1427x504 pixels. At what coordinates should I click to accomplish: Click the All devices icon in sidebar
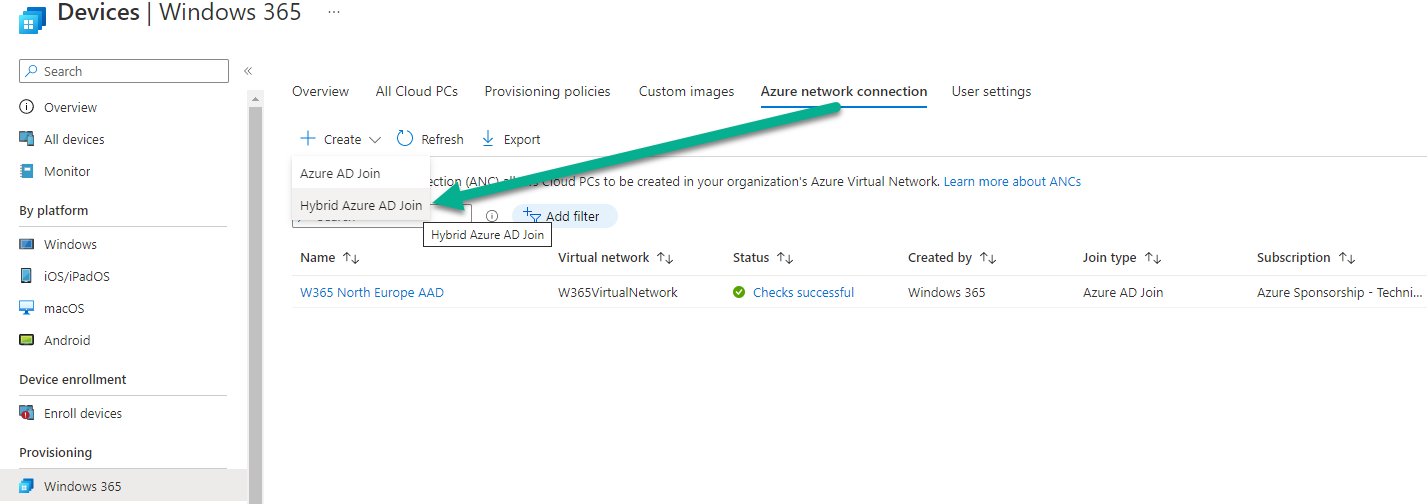click(x=27, y=139)
